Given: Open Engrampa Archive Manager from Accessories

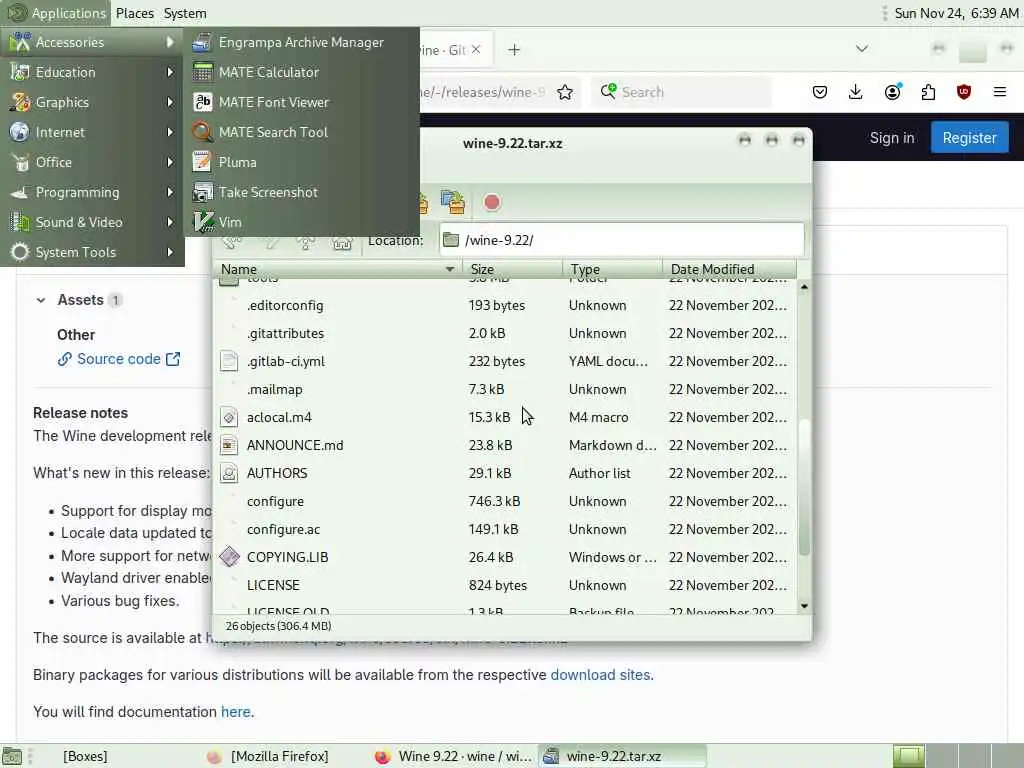Looking at the screenshot, I should [x=301, y=42].
